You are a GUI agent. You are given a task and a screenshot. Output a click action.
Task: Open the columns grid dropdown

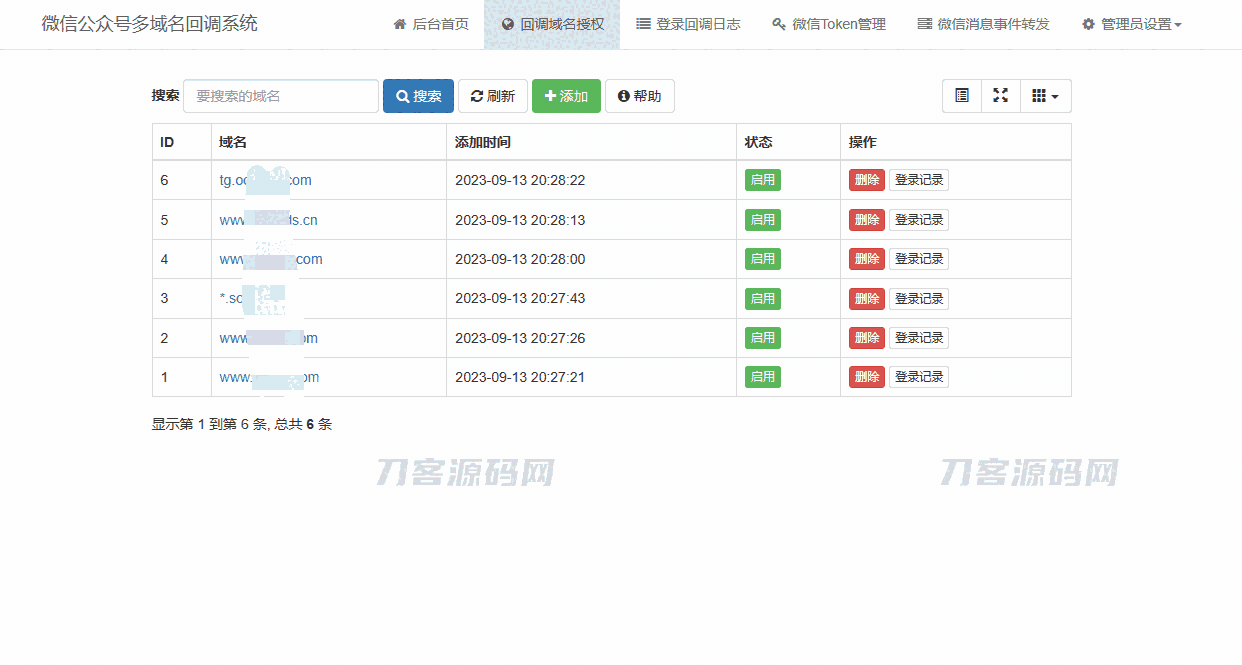pyautogui.click(x=1045, y=96)
